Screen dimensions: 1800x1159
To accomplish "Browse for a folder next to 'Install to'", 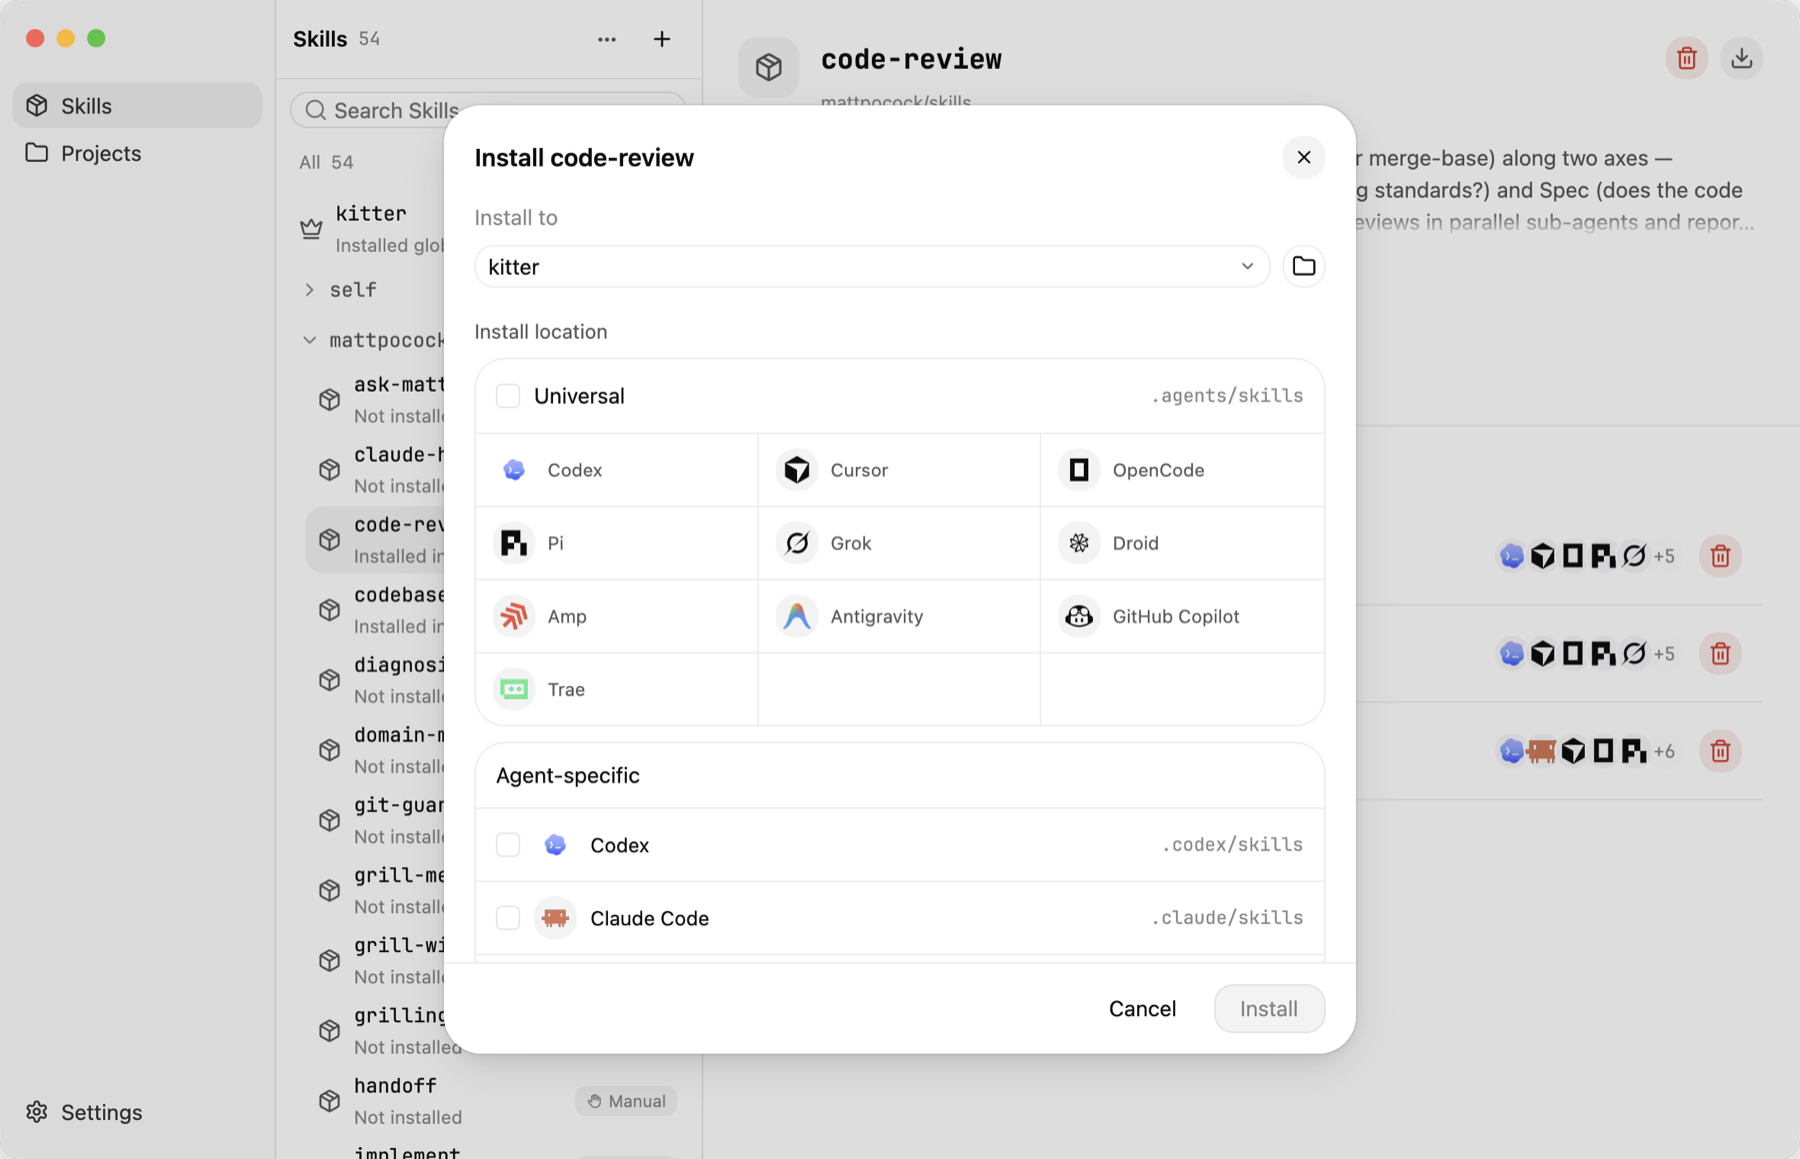I will (1304, 266).
